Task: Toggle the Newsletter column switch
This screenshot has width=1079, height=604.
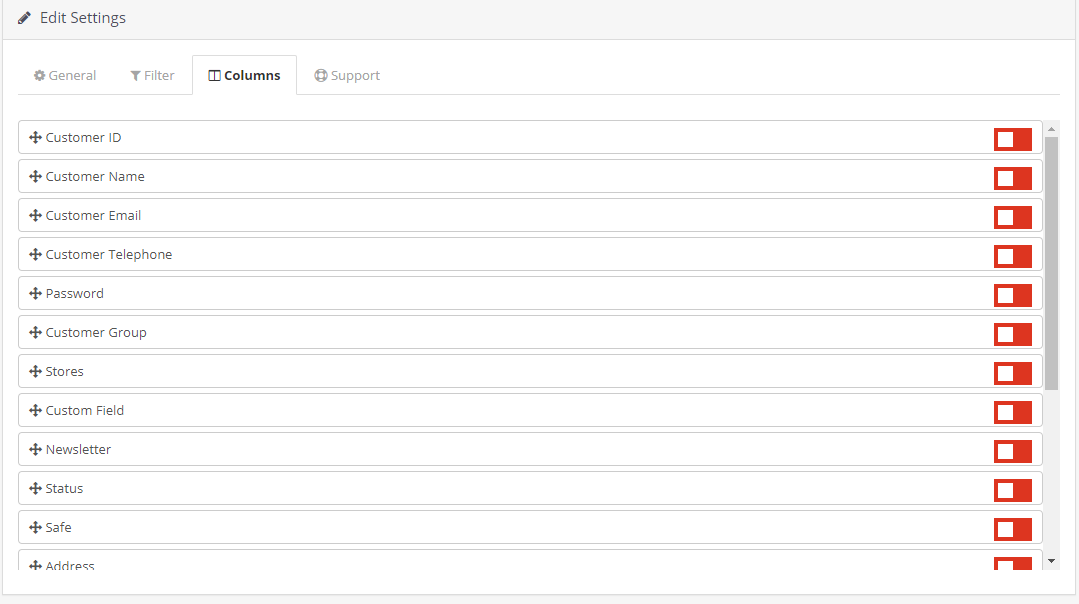Action: pyautogui.click(x=1013, y=451)
